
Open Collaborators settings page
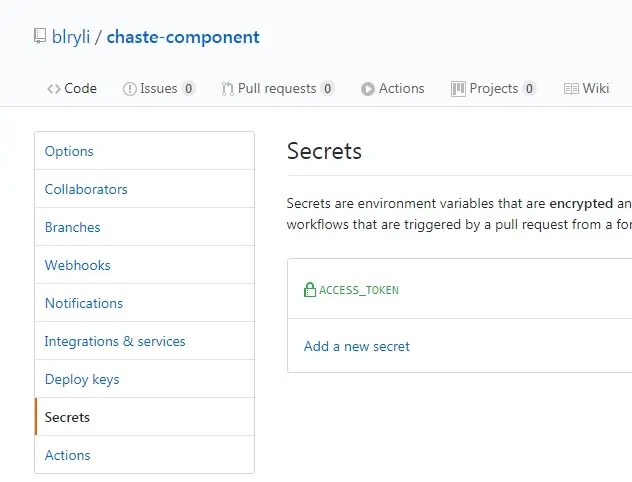pos(86,189)
